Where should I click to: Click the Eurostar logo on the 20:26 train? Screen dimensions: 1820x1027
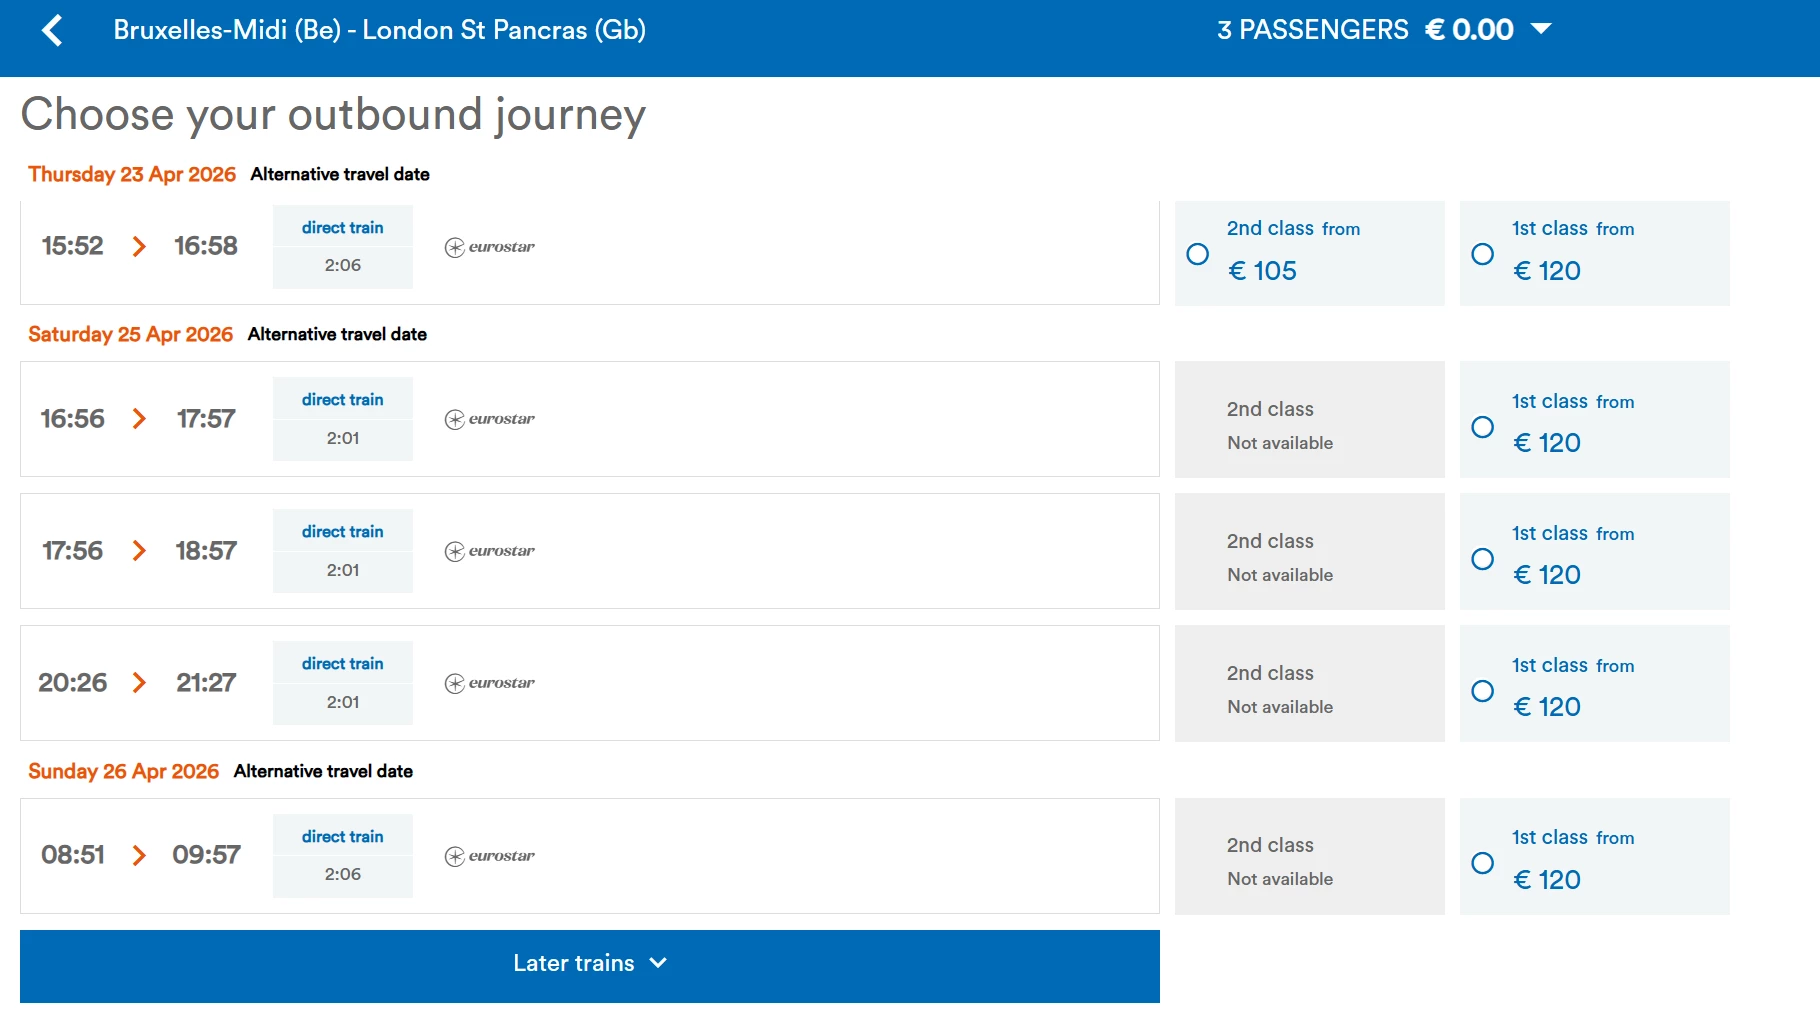click(490, 683)
